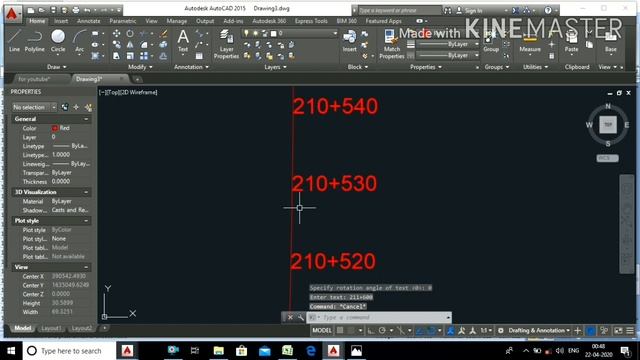Click the command line input field
The height and width of the screenshot is (360, 640).
380,317
